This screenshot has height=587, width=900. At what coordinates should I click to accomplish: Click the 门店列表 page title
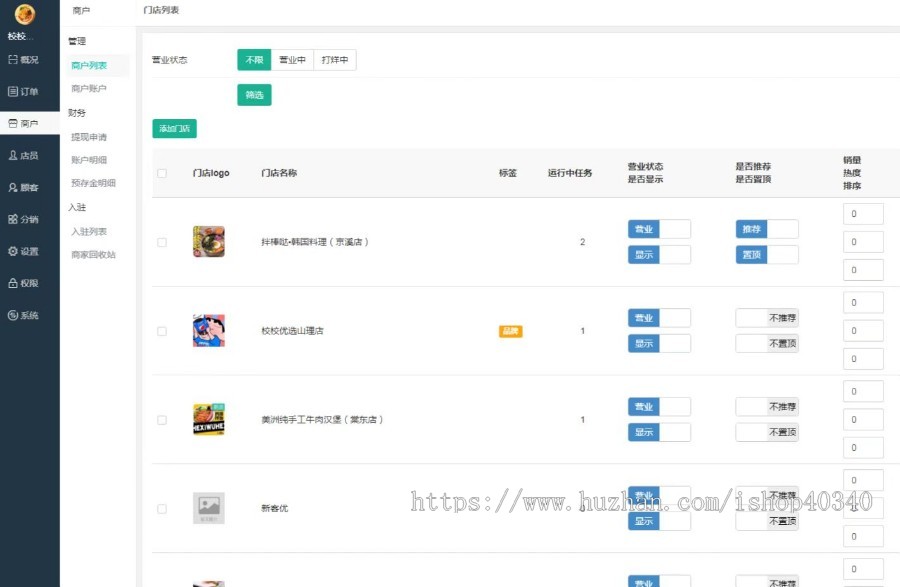click(x=161, y=10)
